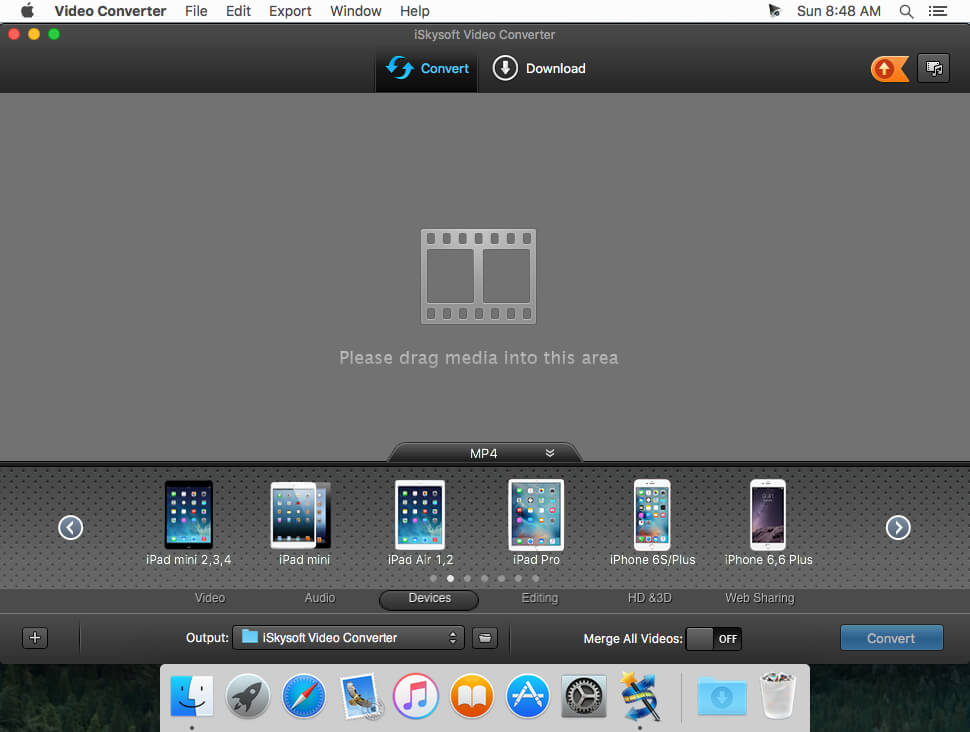Open the Trash in the Dock
Image resolution: width=970 pixels, height=732 pixels.
778,696
